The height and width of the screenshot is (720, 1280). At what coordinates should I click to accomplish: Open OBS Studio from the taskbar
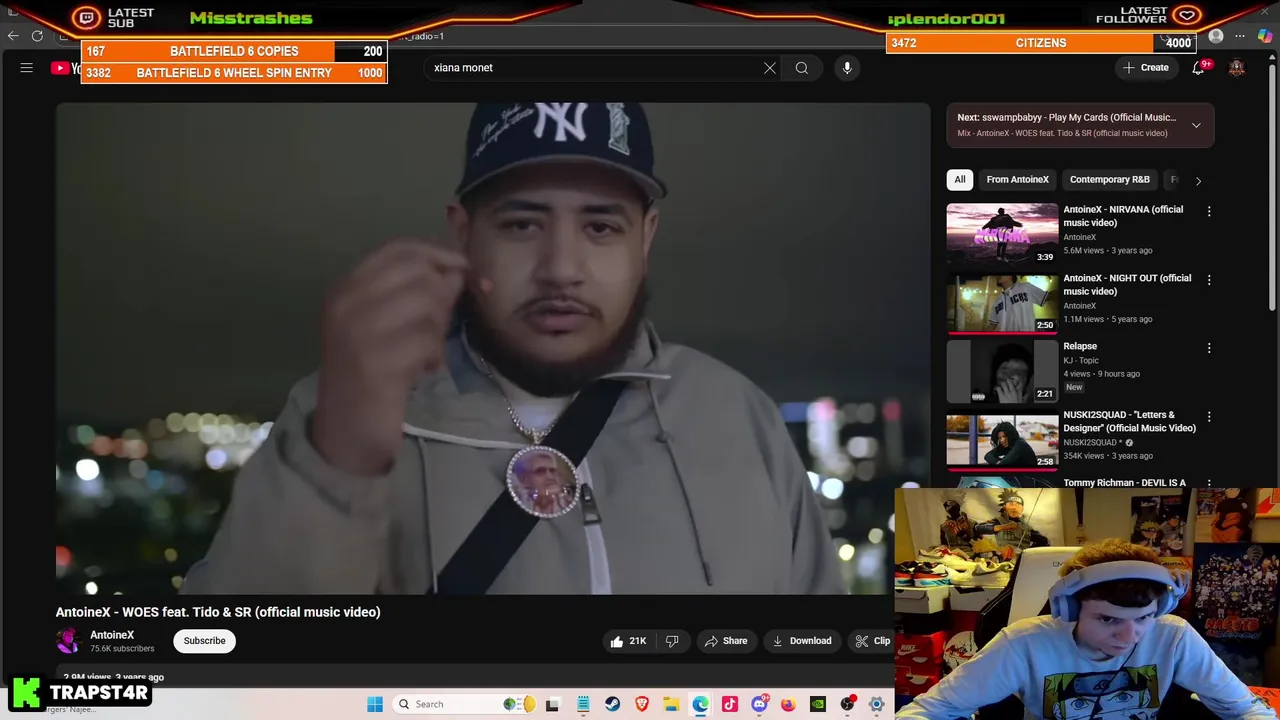(x=847, y=704)
